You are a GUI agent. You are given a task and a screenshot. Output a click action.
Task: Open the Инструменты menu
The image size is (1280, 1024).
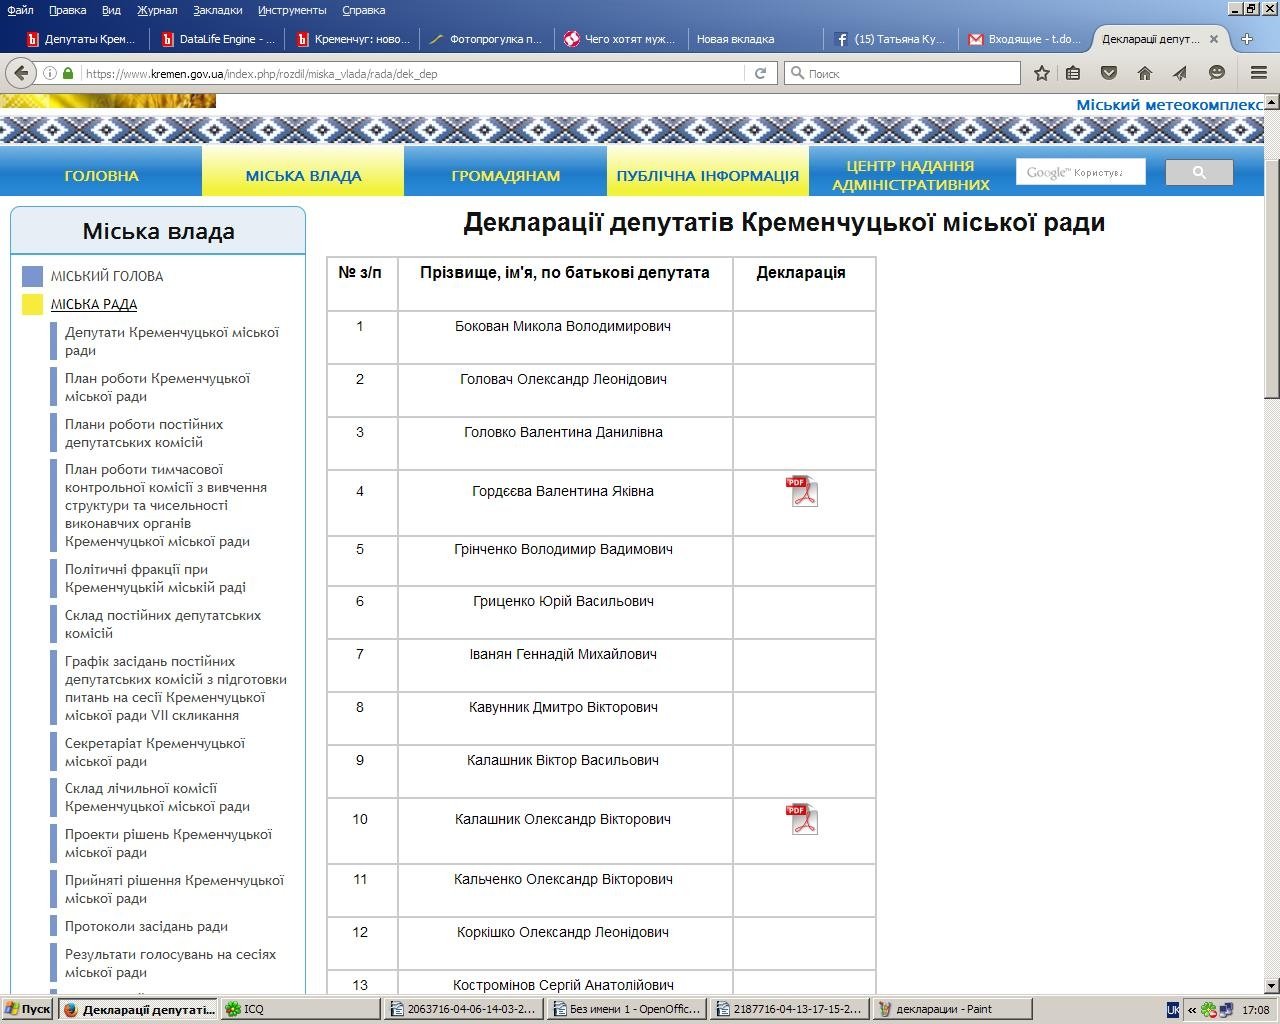(292, 10)
